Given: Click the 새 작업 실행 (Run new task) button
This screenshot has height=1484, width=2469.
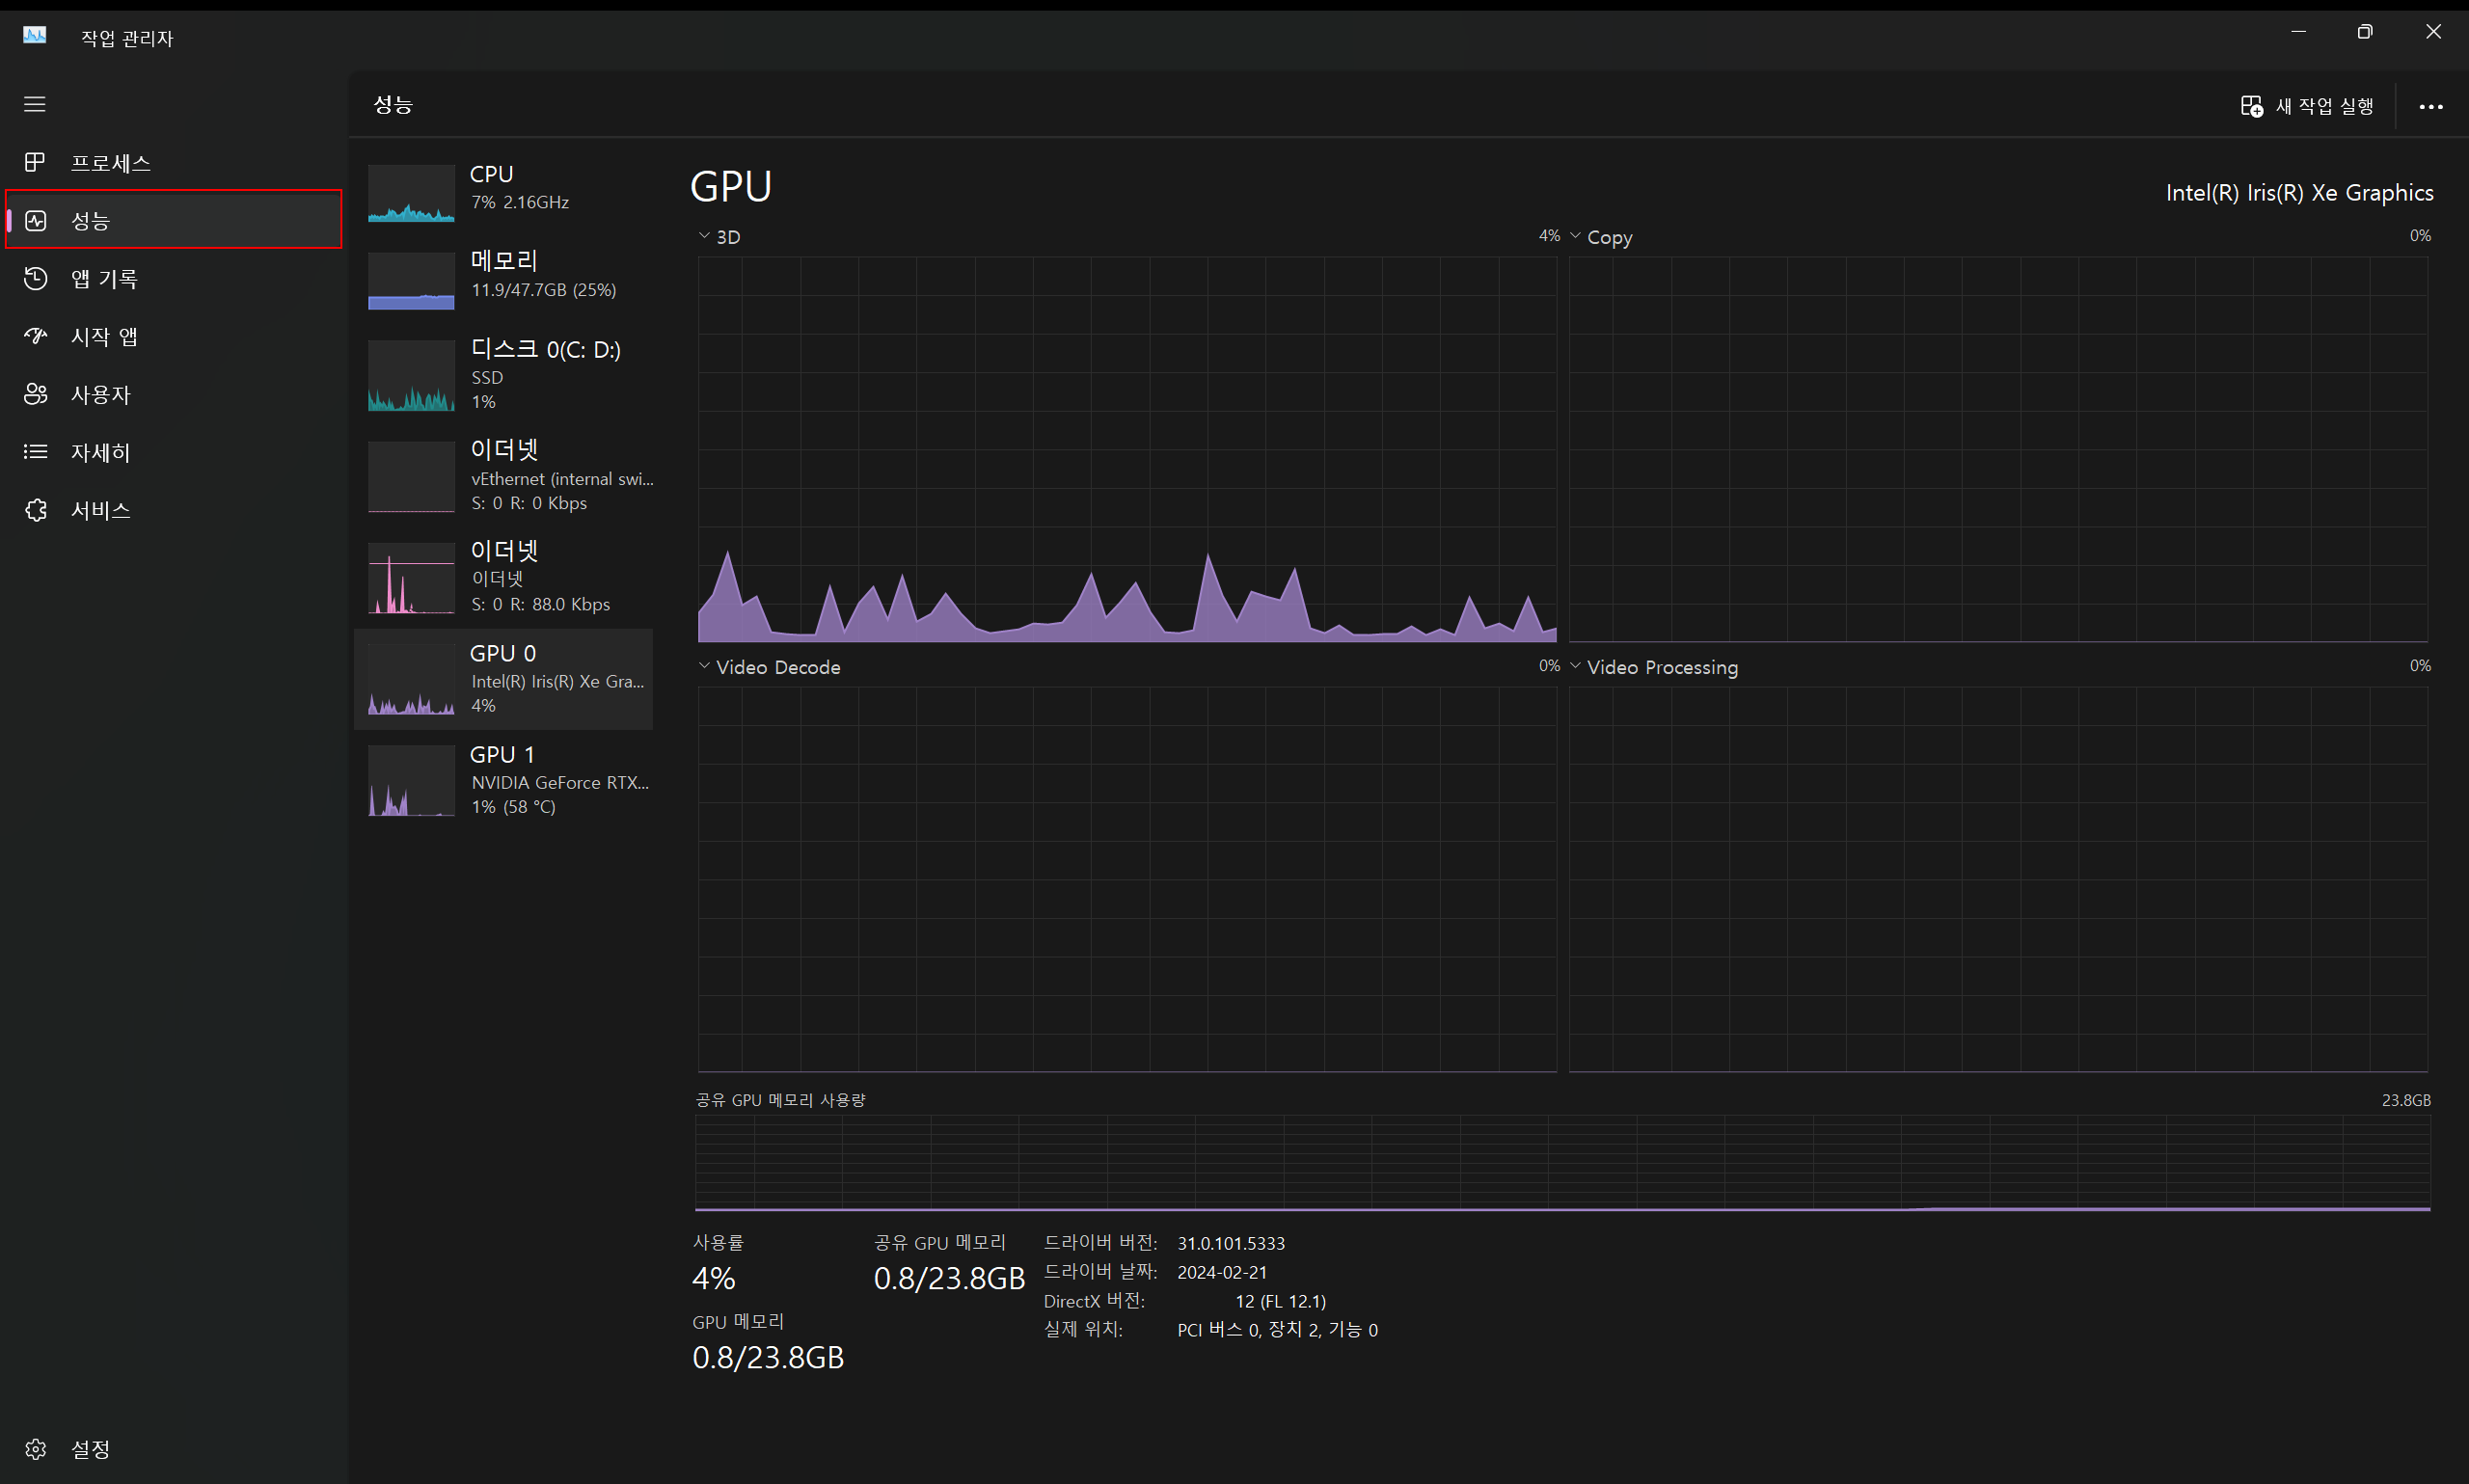Looking at the screenshot, I should click(2306, 106).
